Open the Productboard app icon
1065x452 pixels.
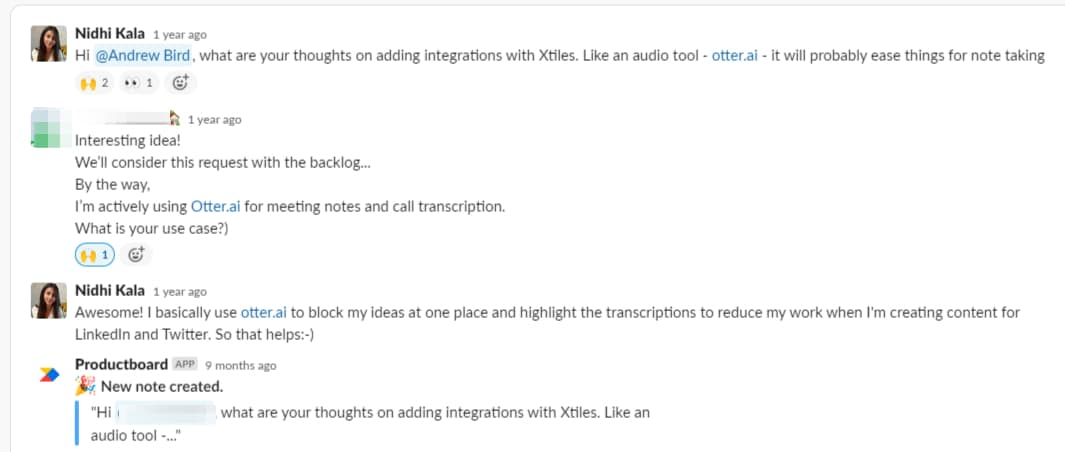tap(49, 374)
